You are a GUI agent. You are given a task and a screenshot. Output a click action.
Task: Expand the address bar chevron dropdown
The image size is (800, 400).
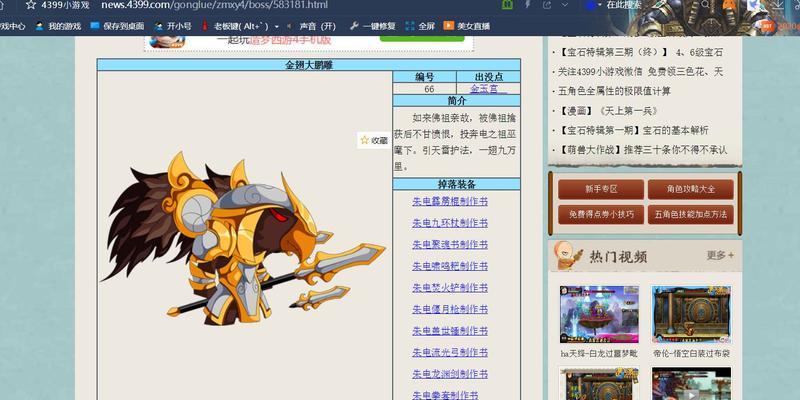pos(565,5)
